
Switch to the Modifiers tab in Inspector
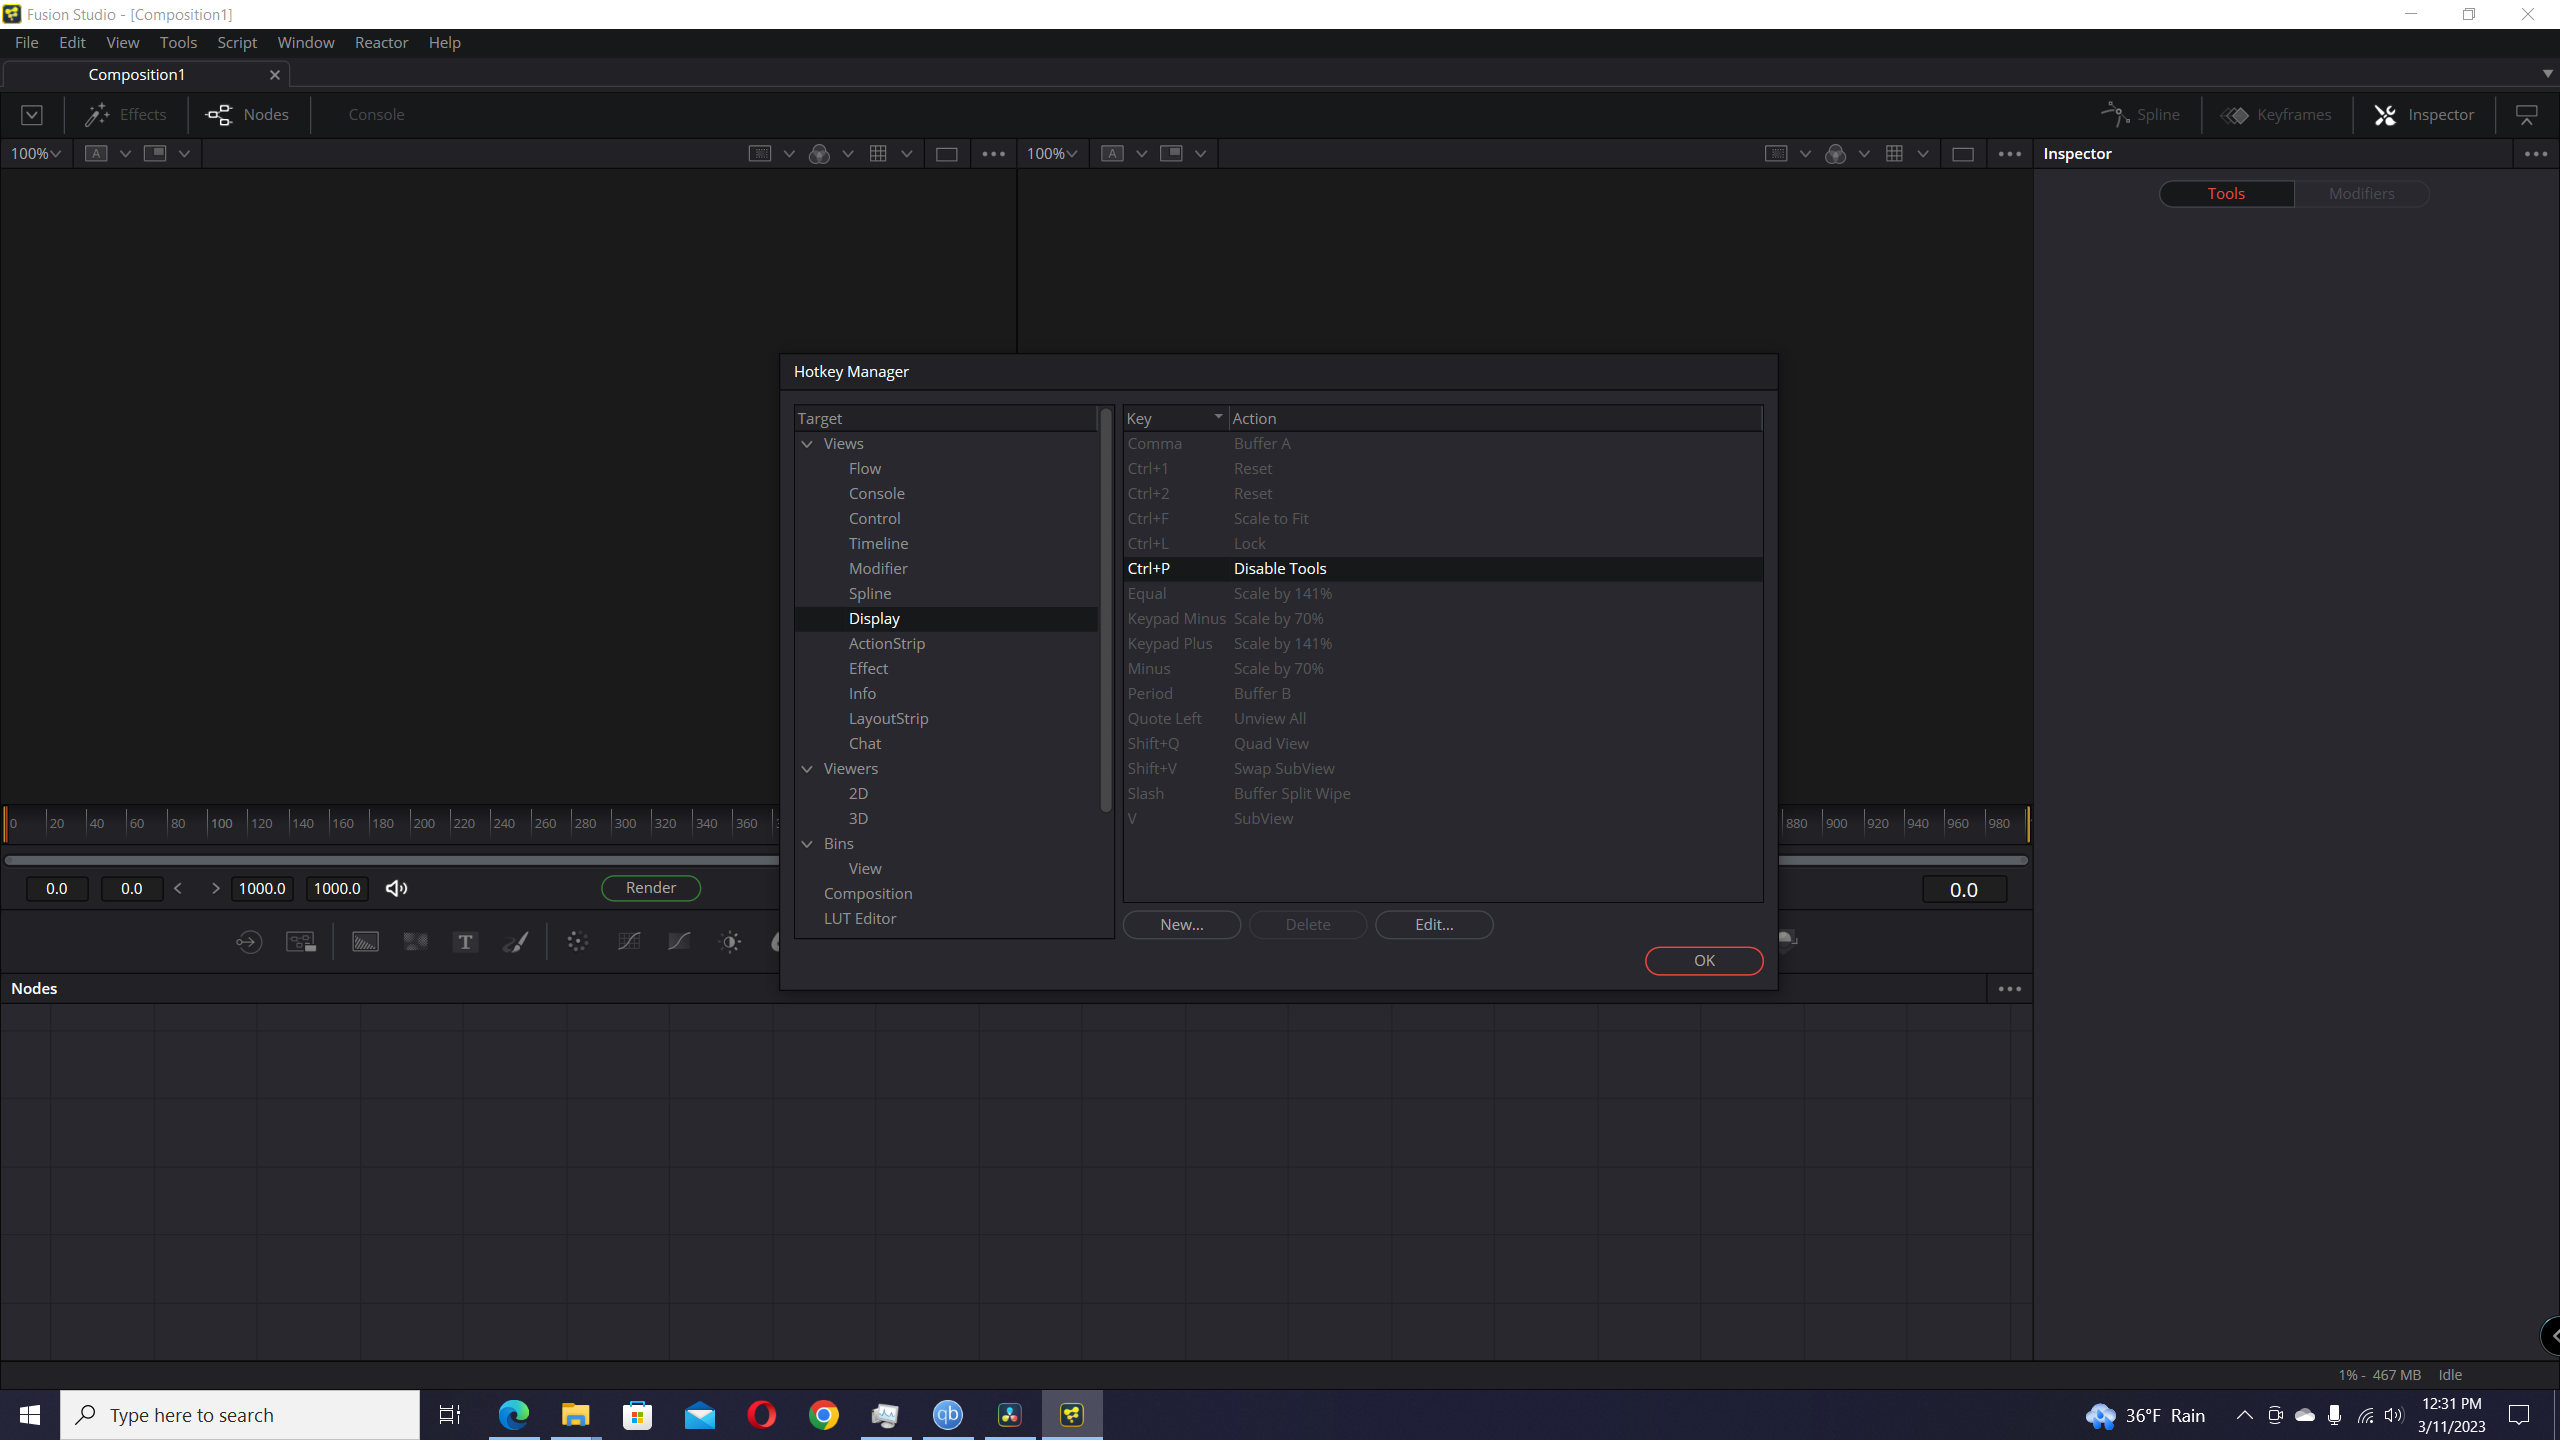pos(2361,193)
